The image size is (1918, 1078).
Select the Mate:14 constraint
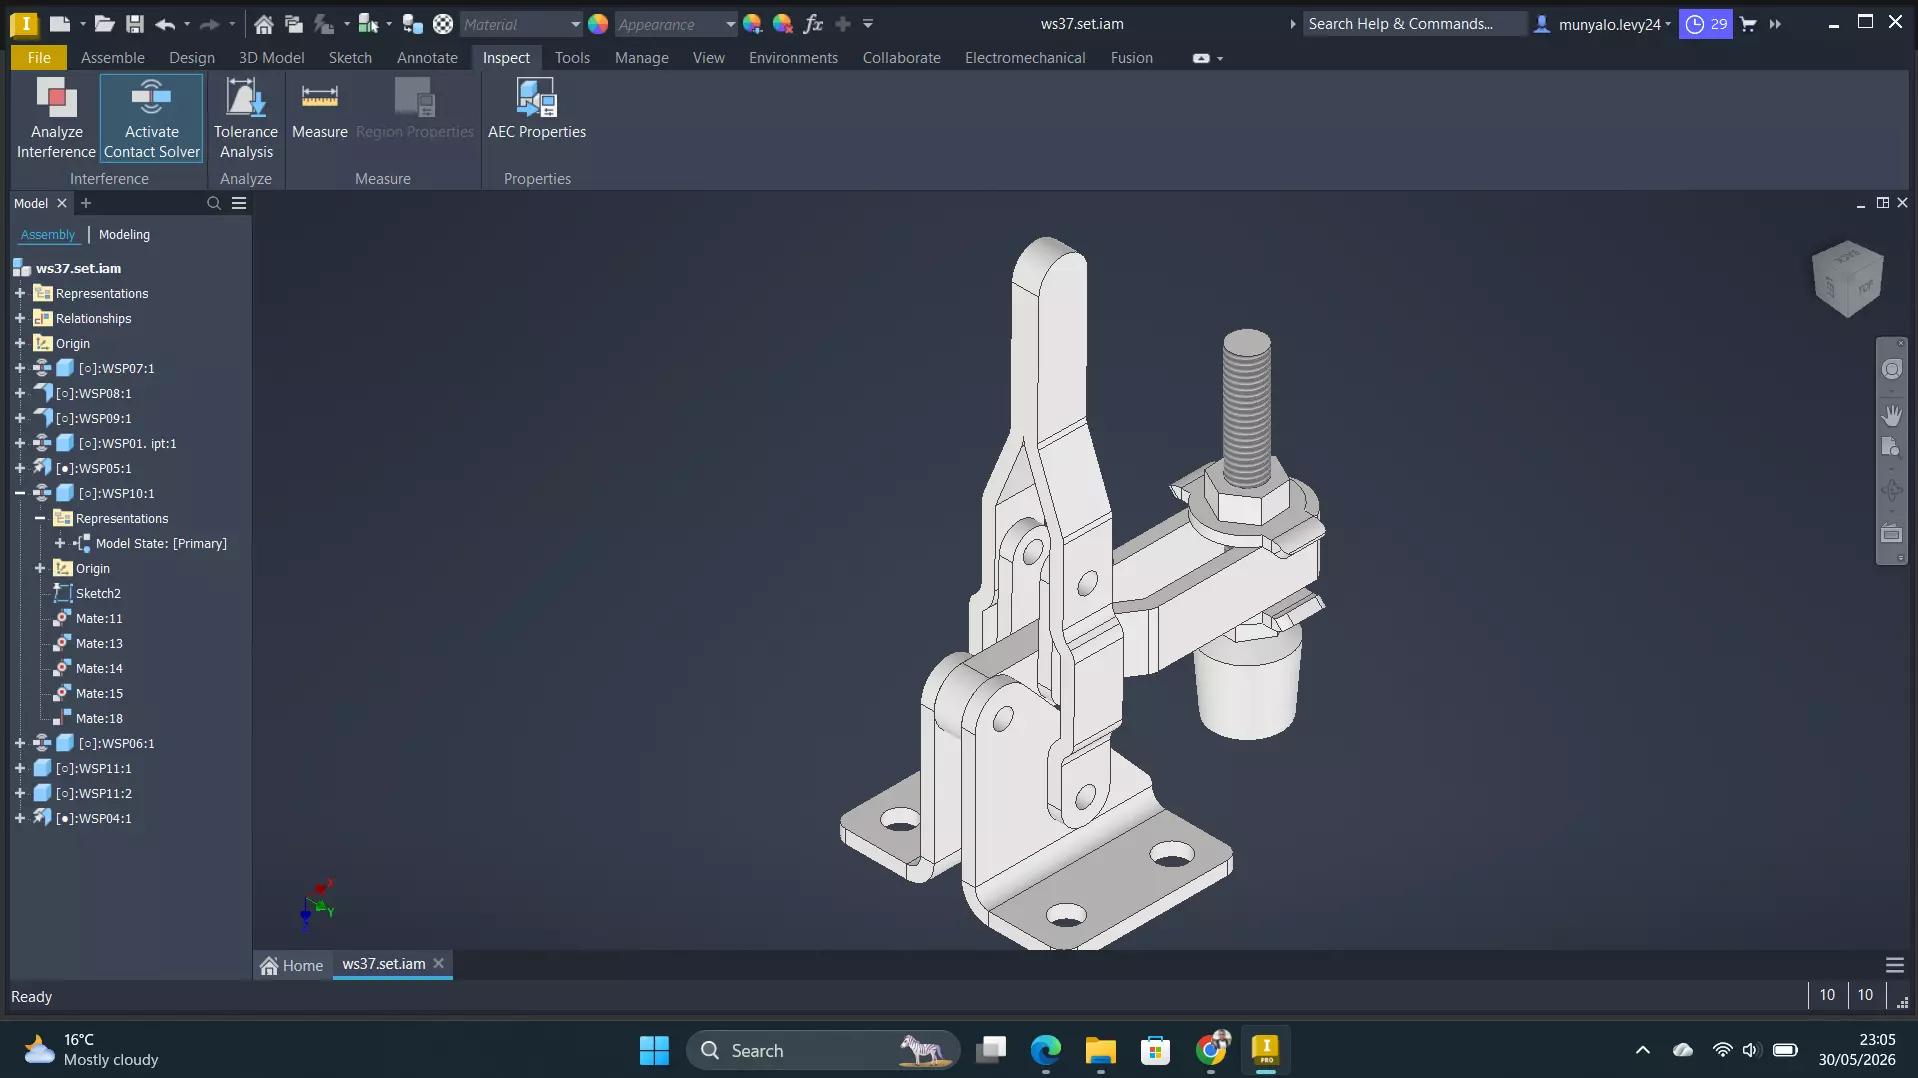99,668
